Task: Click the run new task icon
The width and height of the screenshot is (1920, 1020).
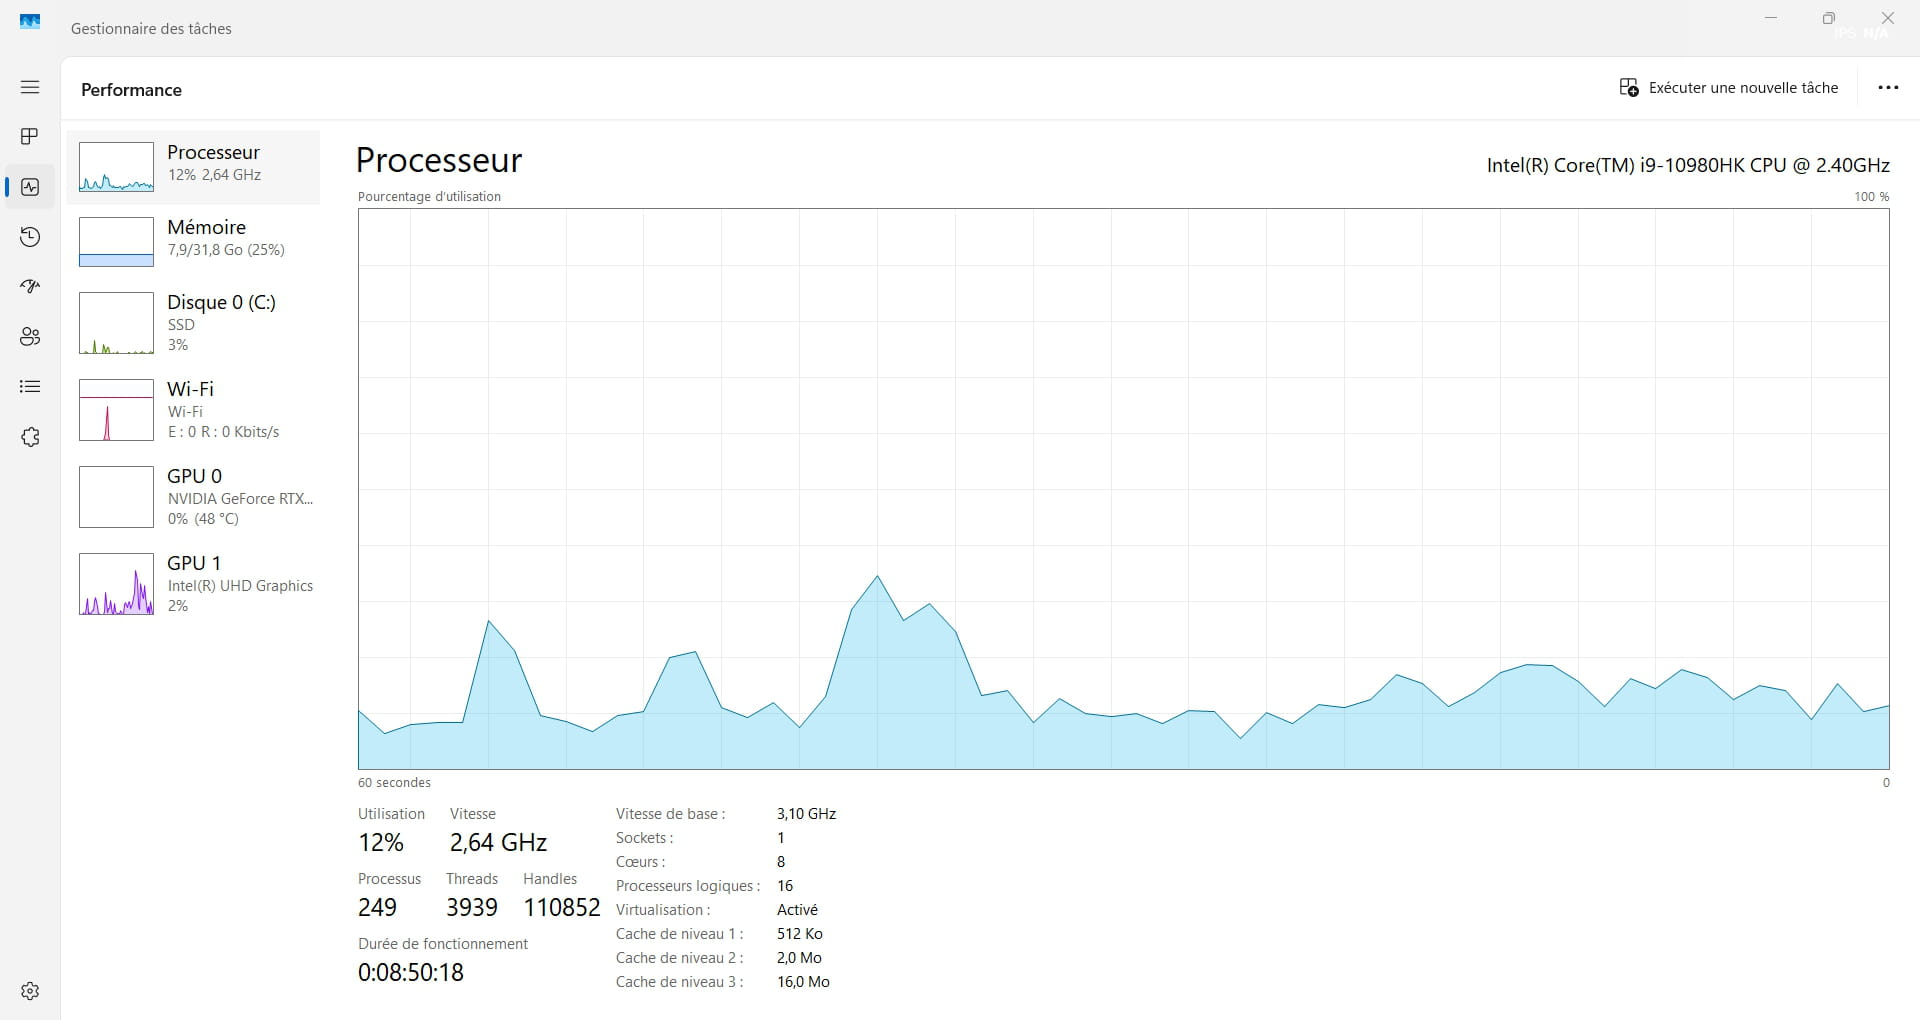Action: click(1629, 88)
